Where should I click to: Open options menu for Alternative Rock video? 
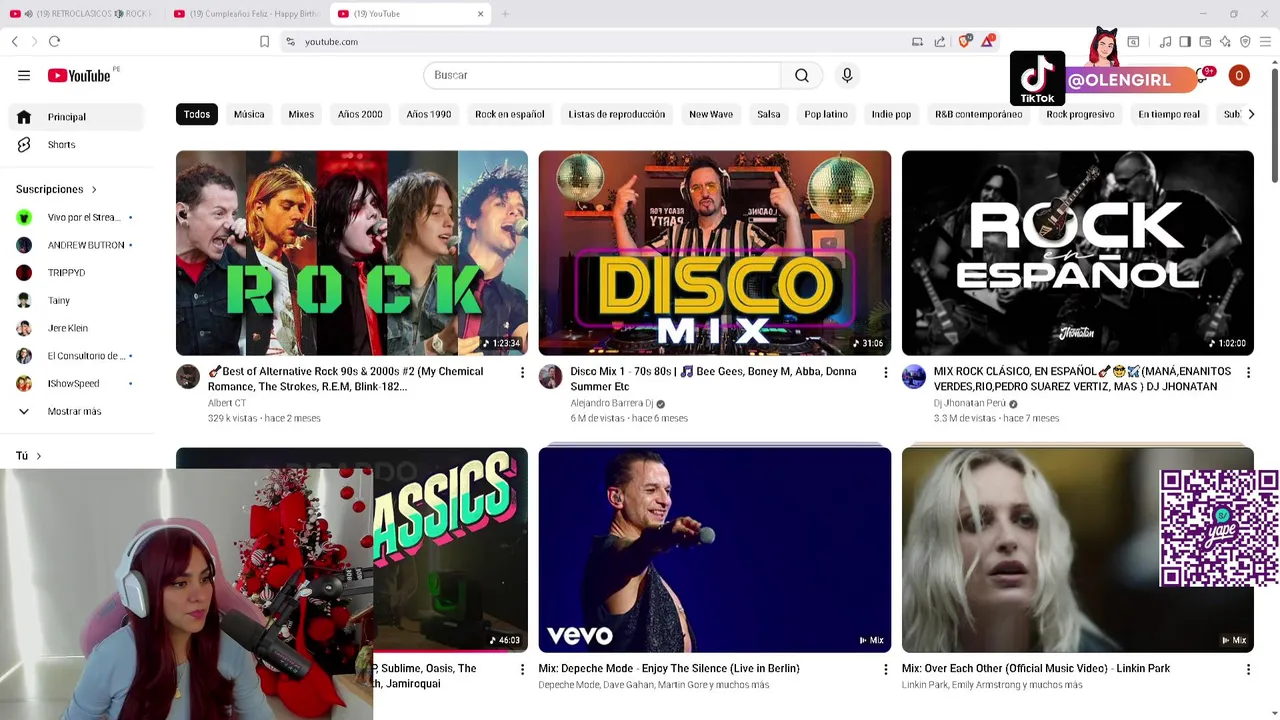point(522,373)
